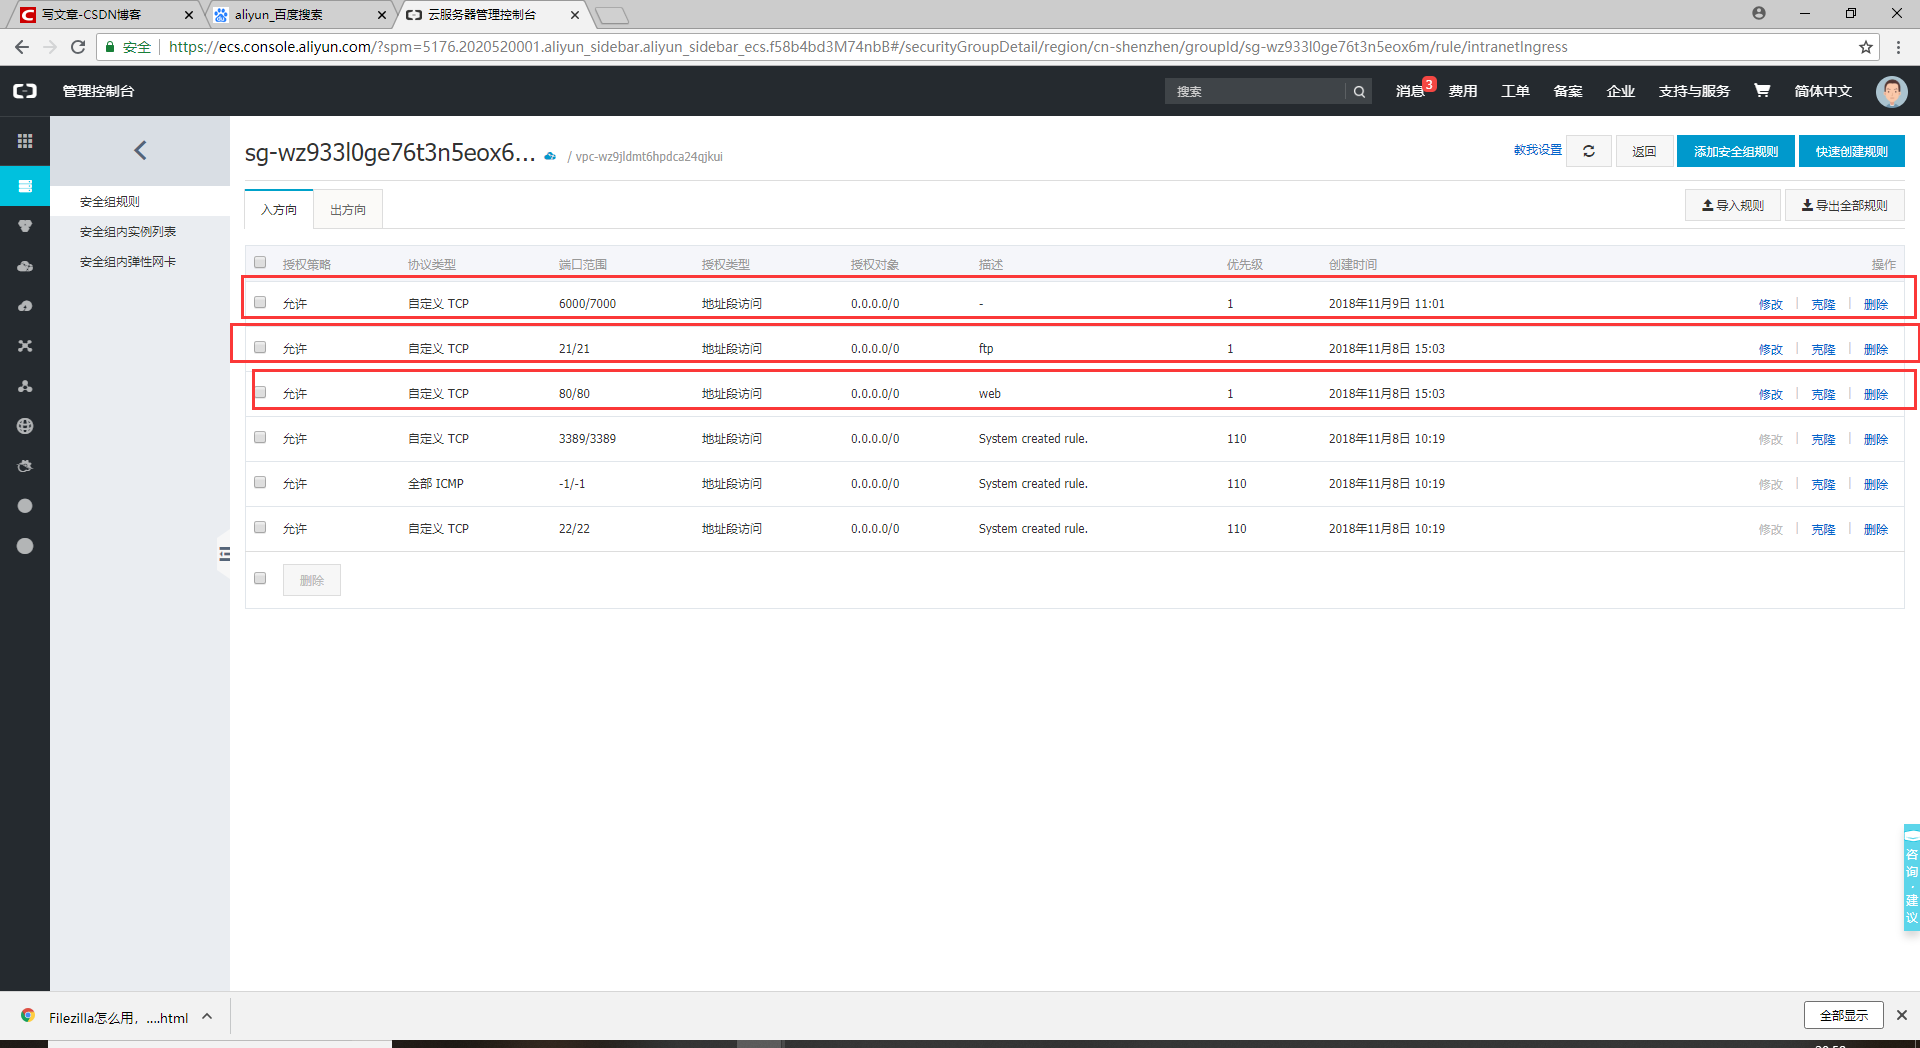Close the downloads bar
This screenshot has width=1920, height=1048.
click(1901, 1015)
